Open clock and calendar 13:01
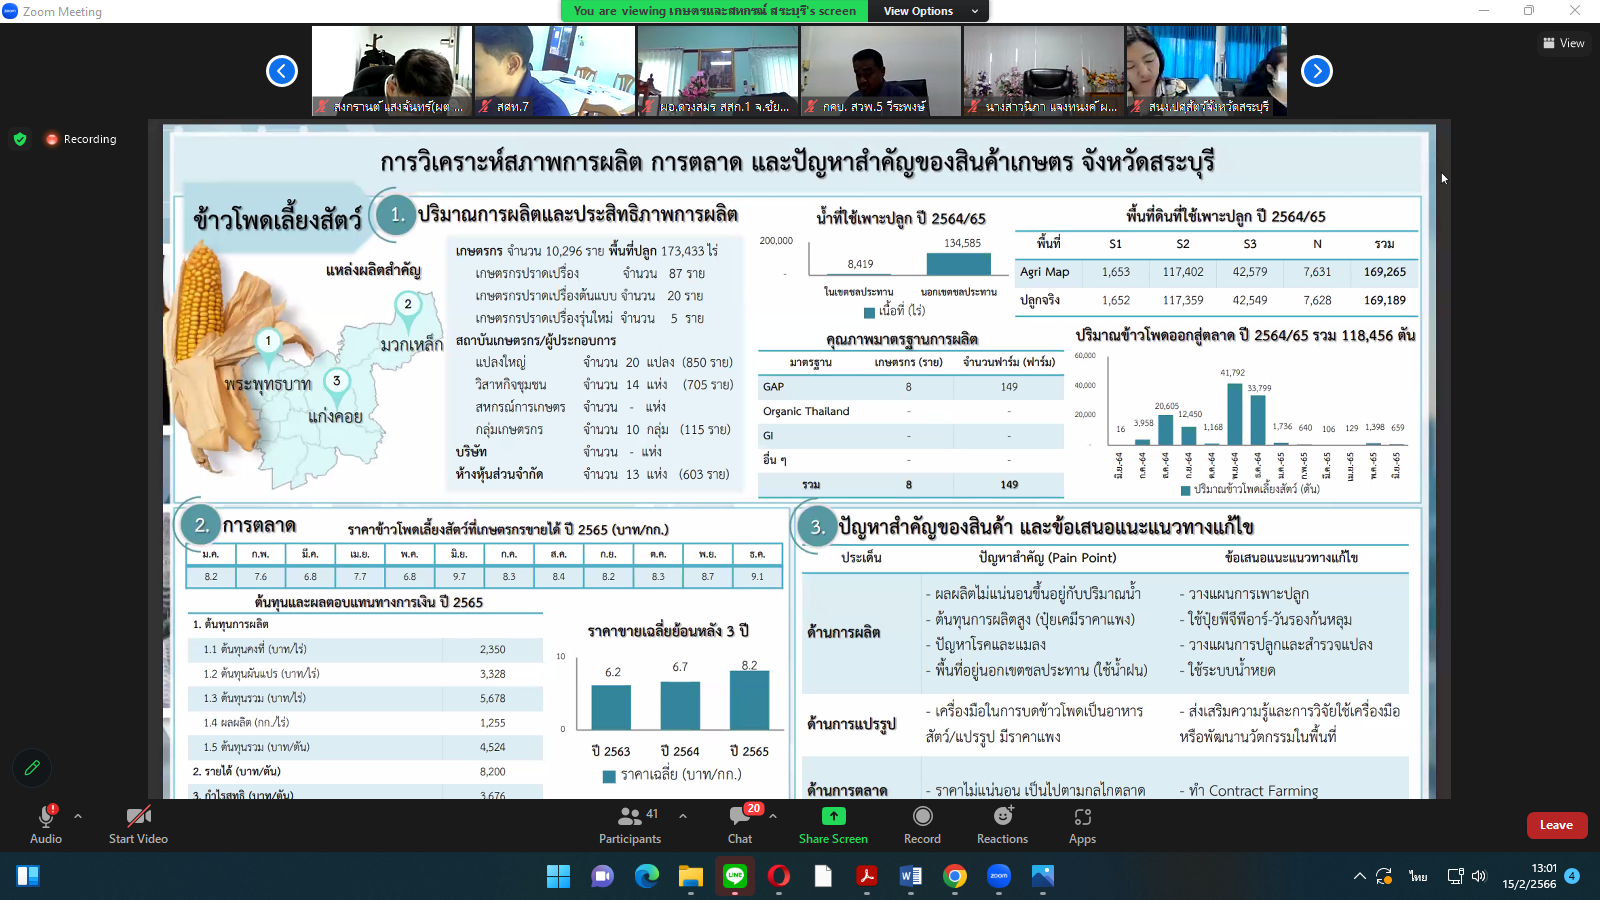1600x900 pixels. [1529, 876]
